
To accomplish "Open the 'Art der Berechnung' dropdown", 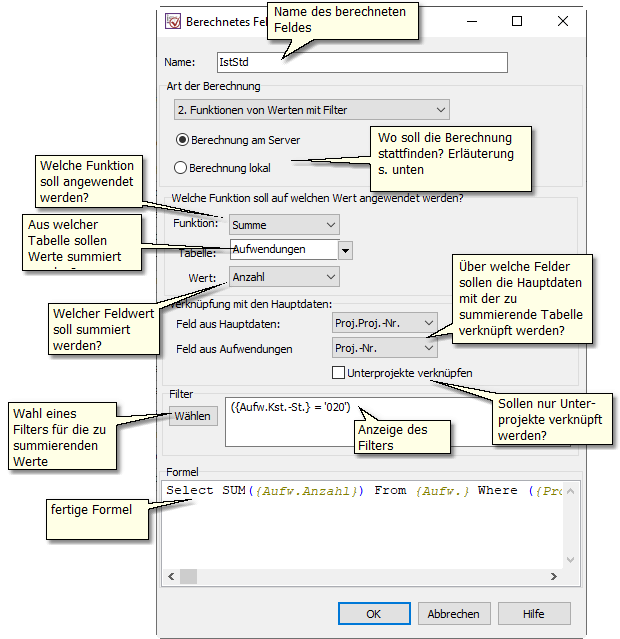I will (310, 110).
